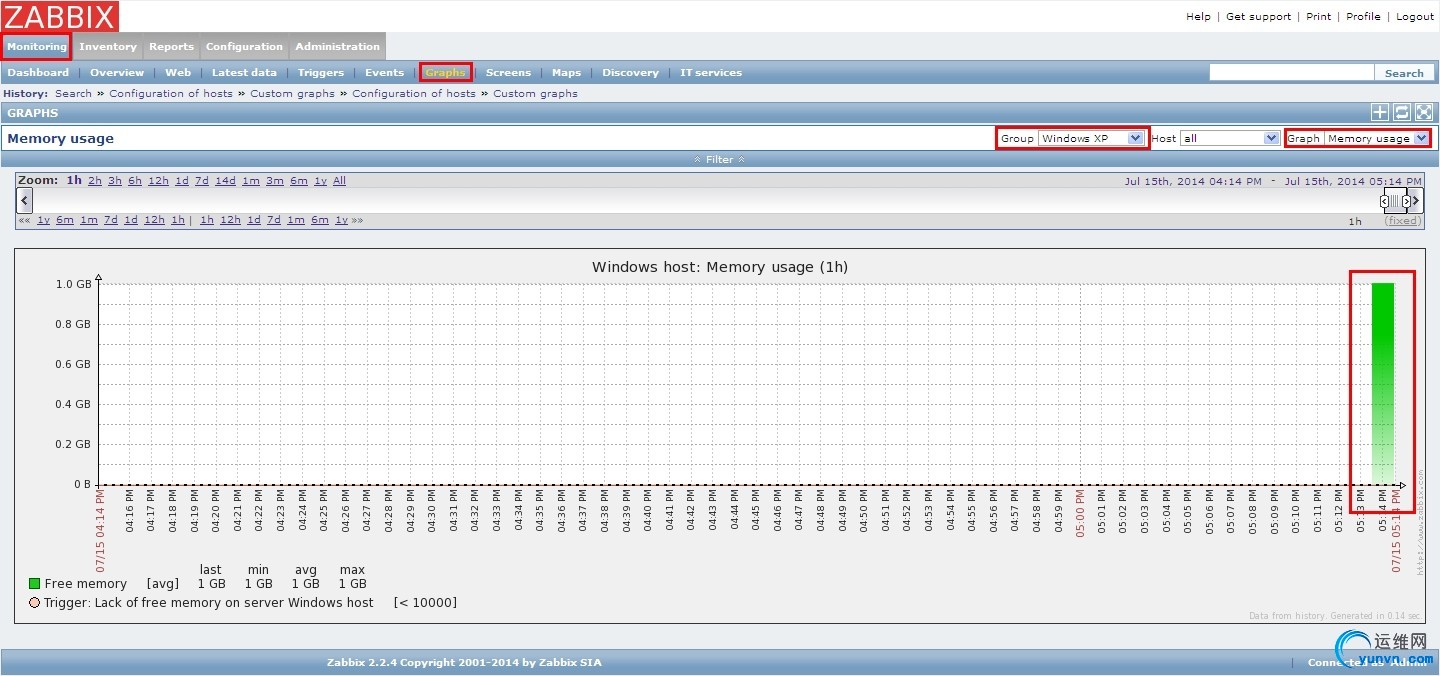Screen dimensions: 1440x676
Task: Go to the Overview submenu
Action: click(x=117, y=72)
